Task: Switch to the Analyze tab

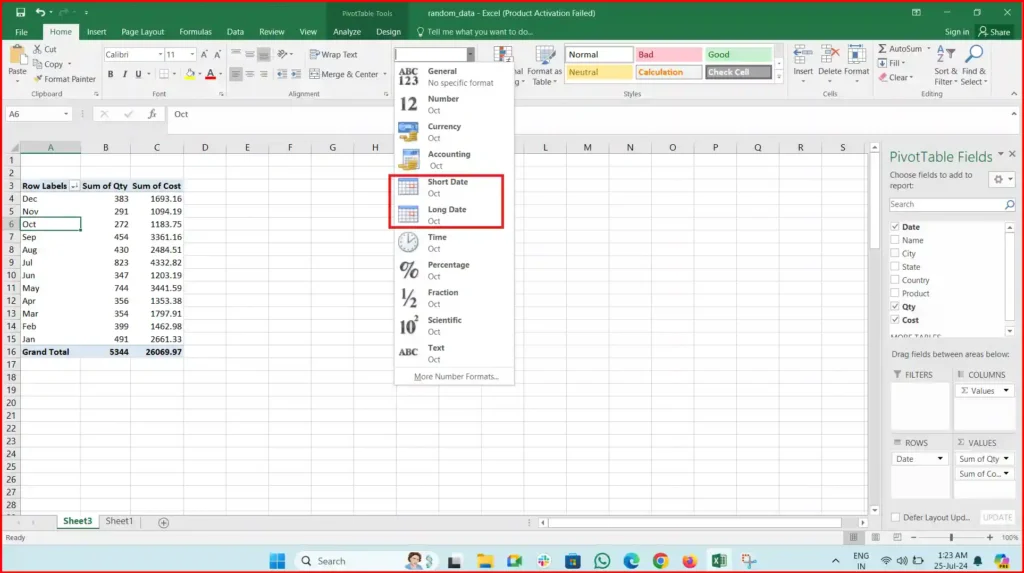Action: pyautogui.click(x=347, y=32)
